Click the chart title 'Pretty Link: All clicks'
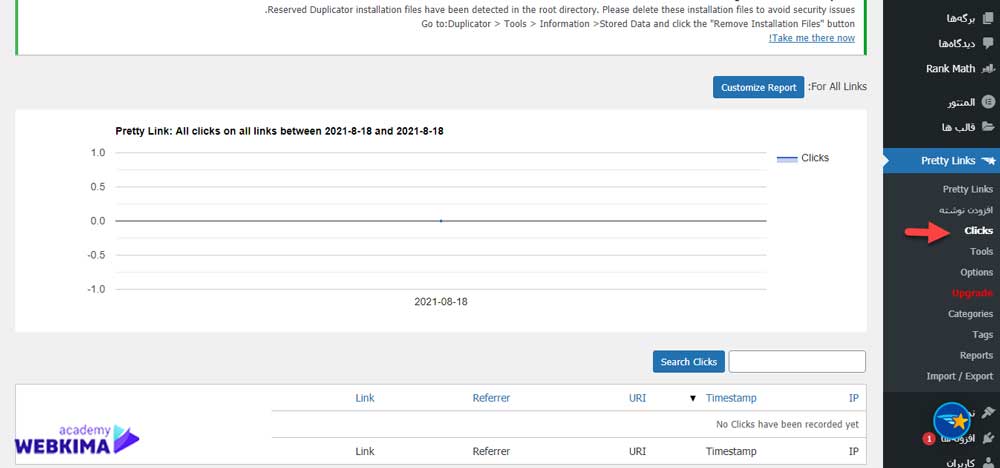The height and width of the screenshot is (468, 1000). pos(279,131)
